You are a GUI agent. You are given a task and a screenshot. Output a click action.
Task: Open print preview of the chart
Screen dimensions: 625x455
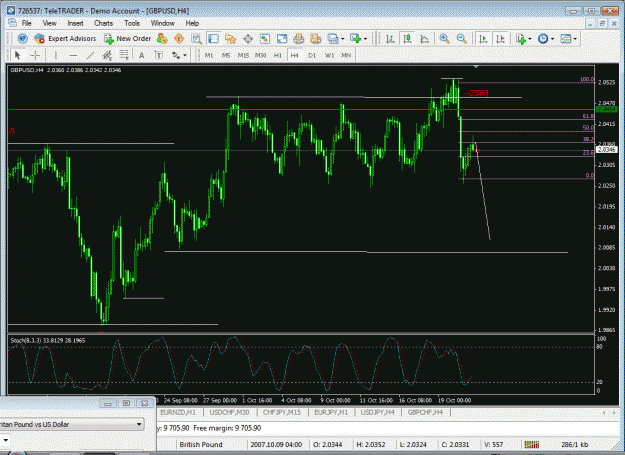pos(316,39)
